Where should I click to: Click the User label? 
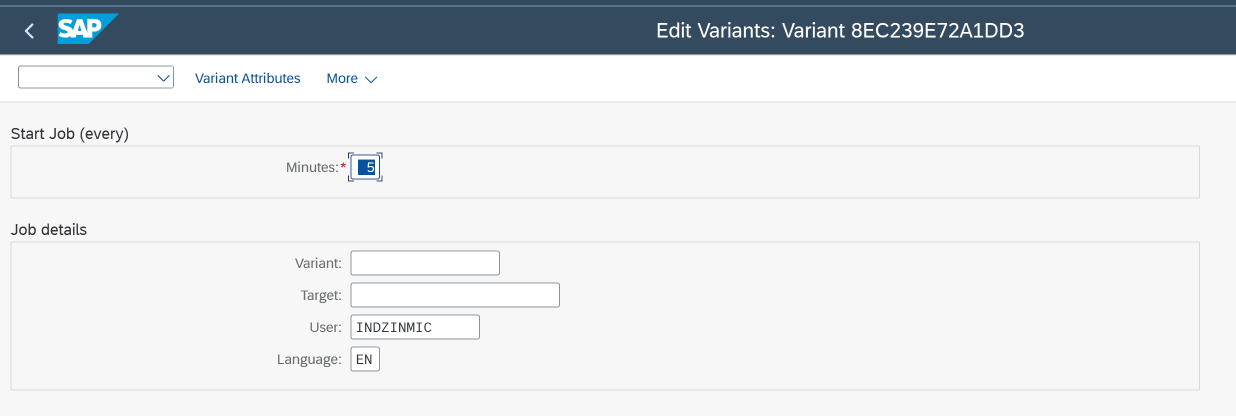point(326,327)
